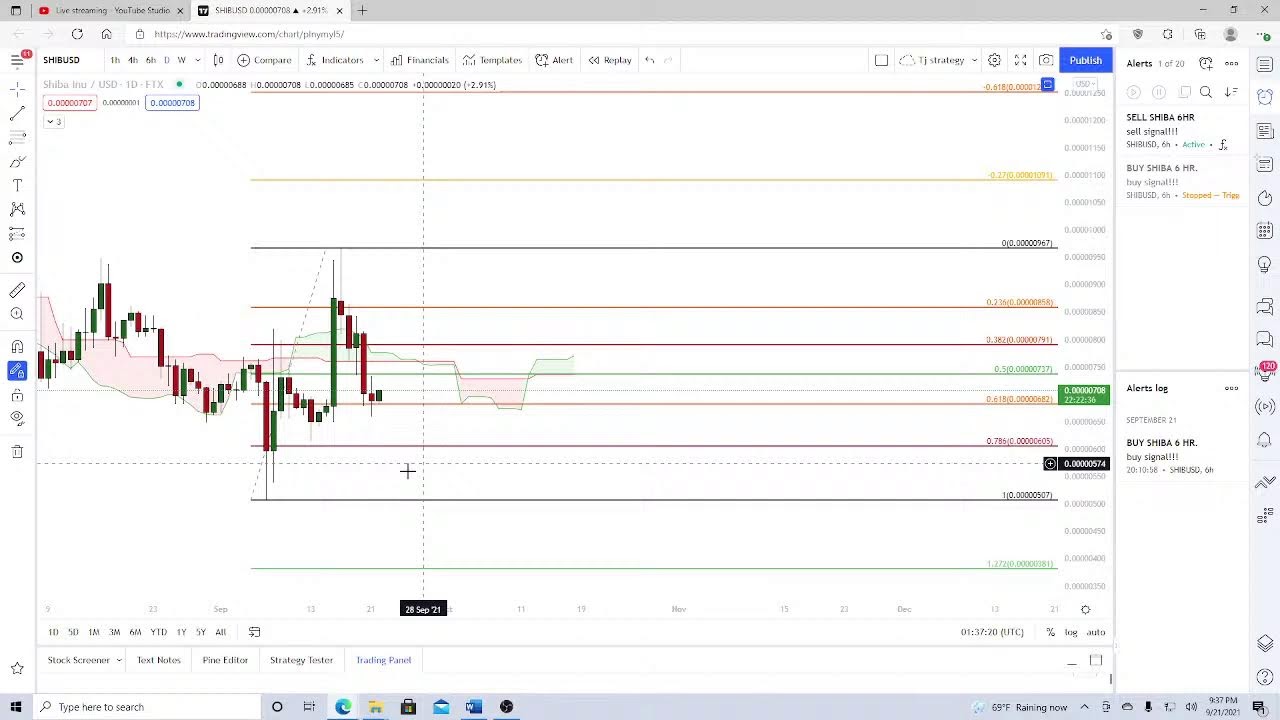Search alerts using the magnifier icon
Viewport: 1280px width, 720px height.
(x=1206, y=92)
